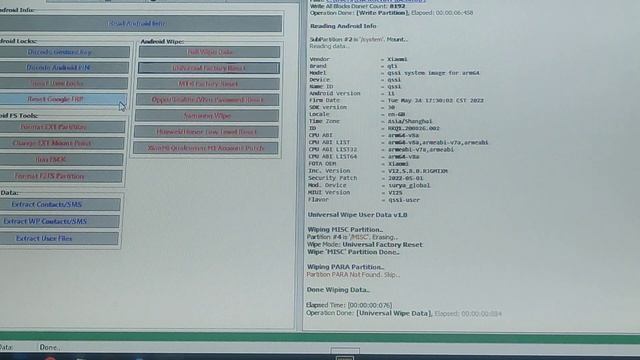Start Reset Google FRP
Screen dimensions: 640x360
63,99
